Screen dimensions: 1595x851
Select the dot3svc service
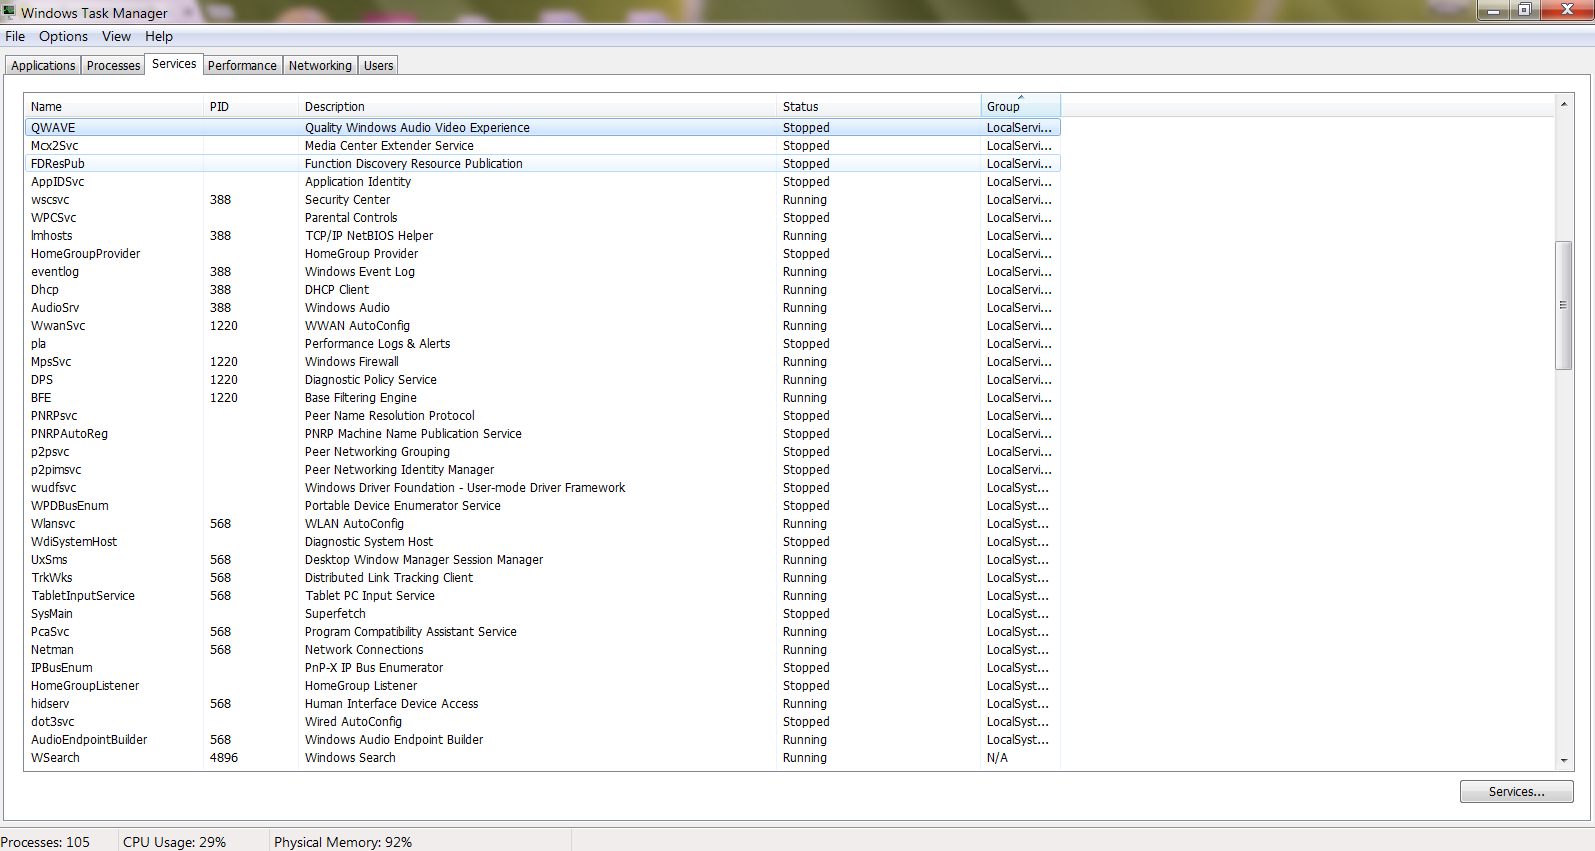click(542, 721)
